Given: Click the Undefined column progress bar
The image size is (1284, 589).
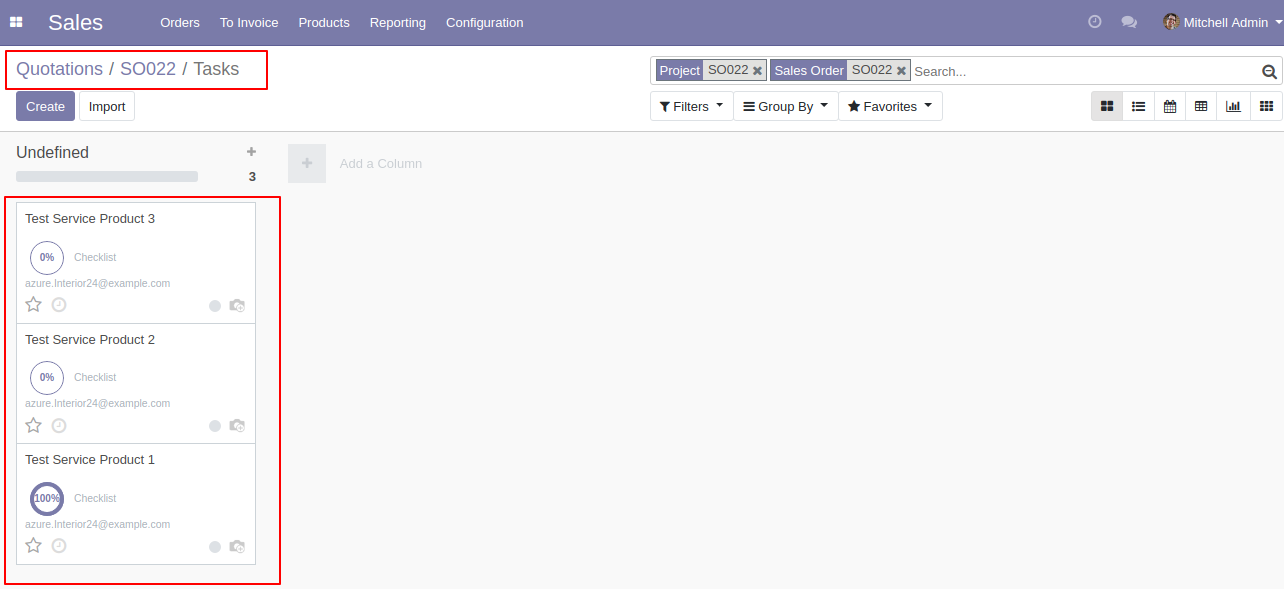Looking at the screenshot, I should coord(107,176).
